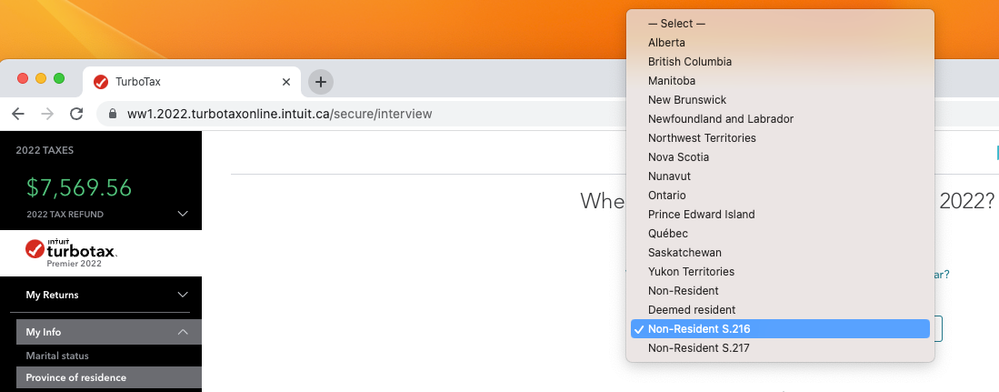Select the TurboTax browser tab
This screenshot has width=999, height=392.
point(192,82)
